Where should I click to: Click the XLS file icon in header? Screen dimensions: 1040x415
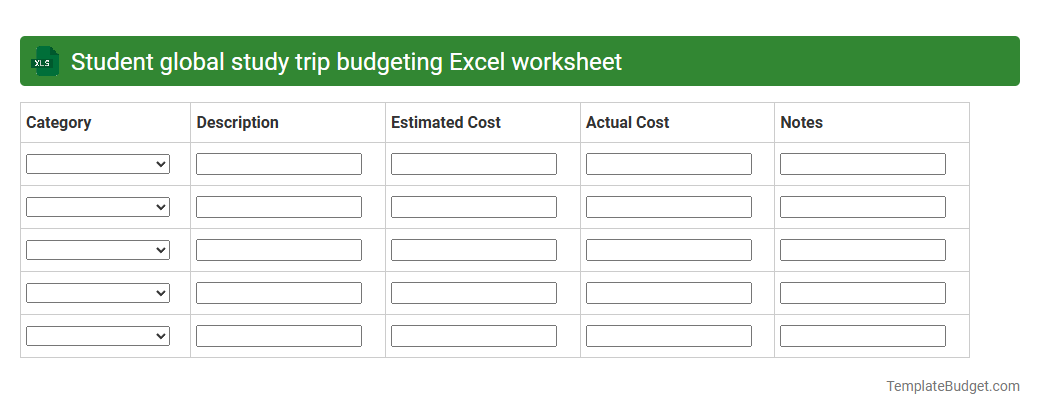click(x=44, y=62)
